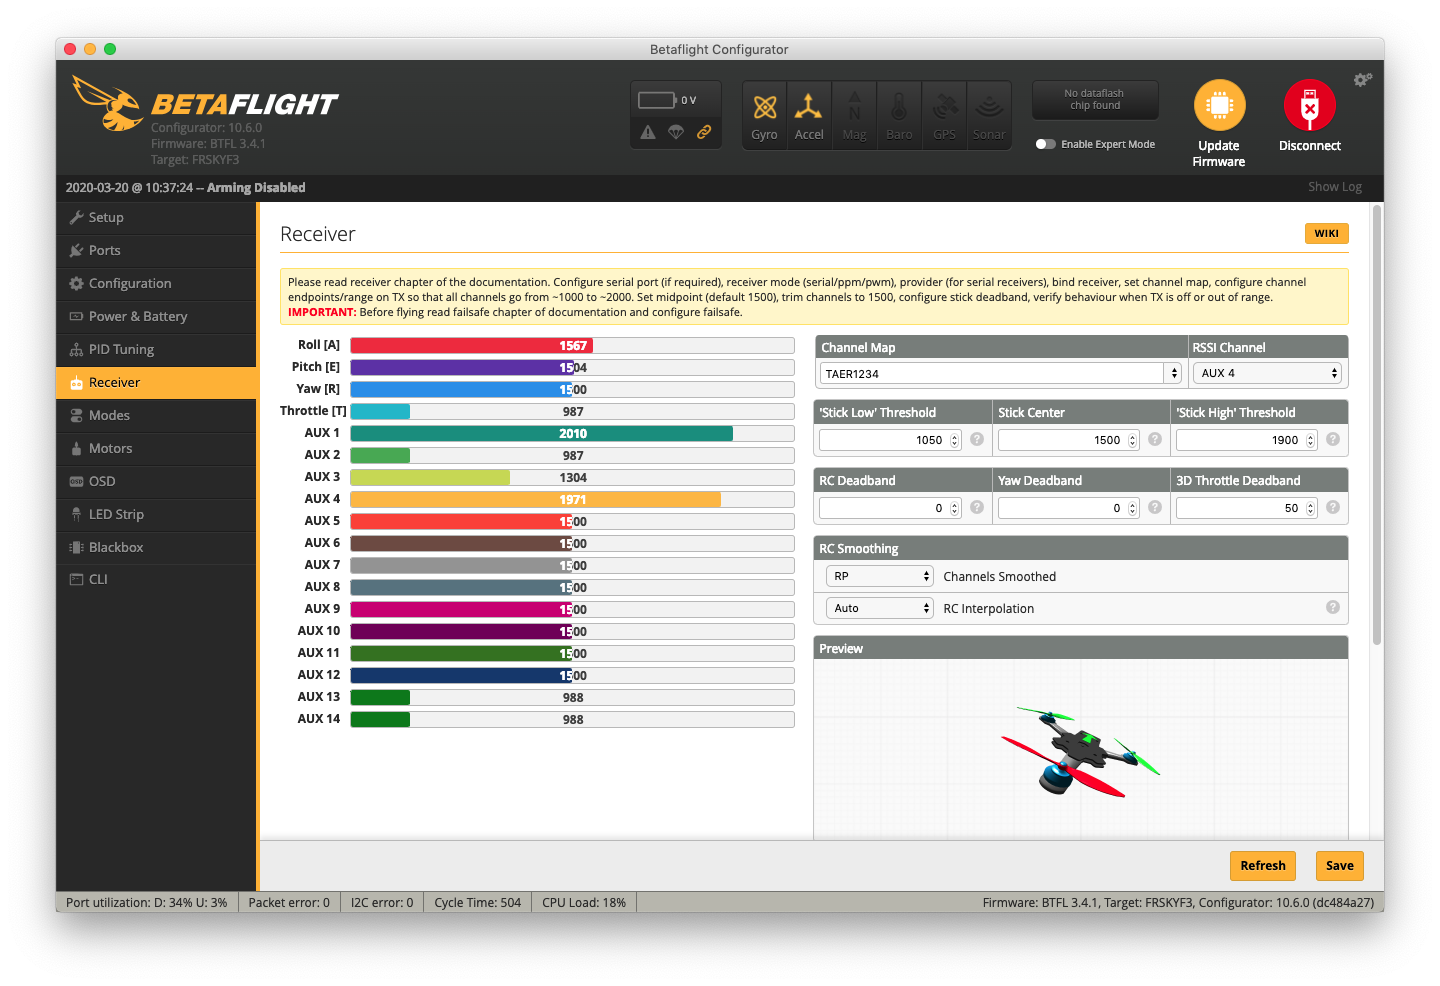Click Show Log link
Screen dimensions: 1440x986
coord(1335,187)
